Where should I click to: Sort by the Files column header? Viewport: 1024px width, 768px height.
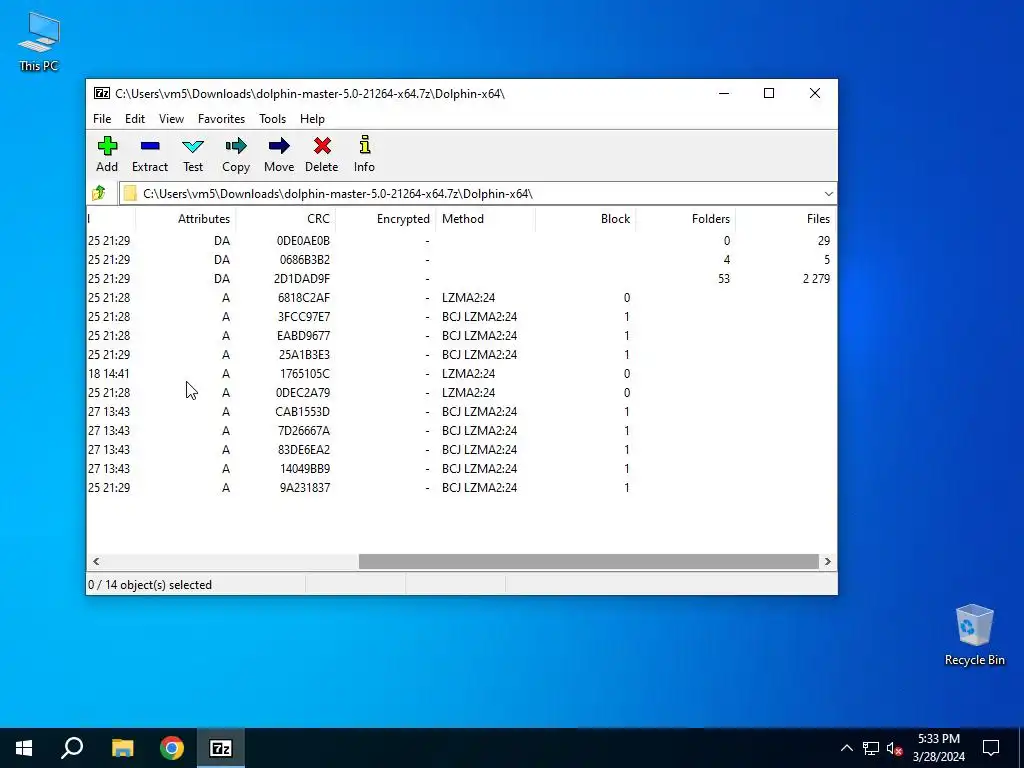[786, 219]
